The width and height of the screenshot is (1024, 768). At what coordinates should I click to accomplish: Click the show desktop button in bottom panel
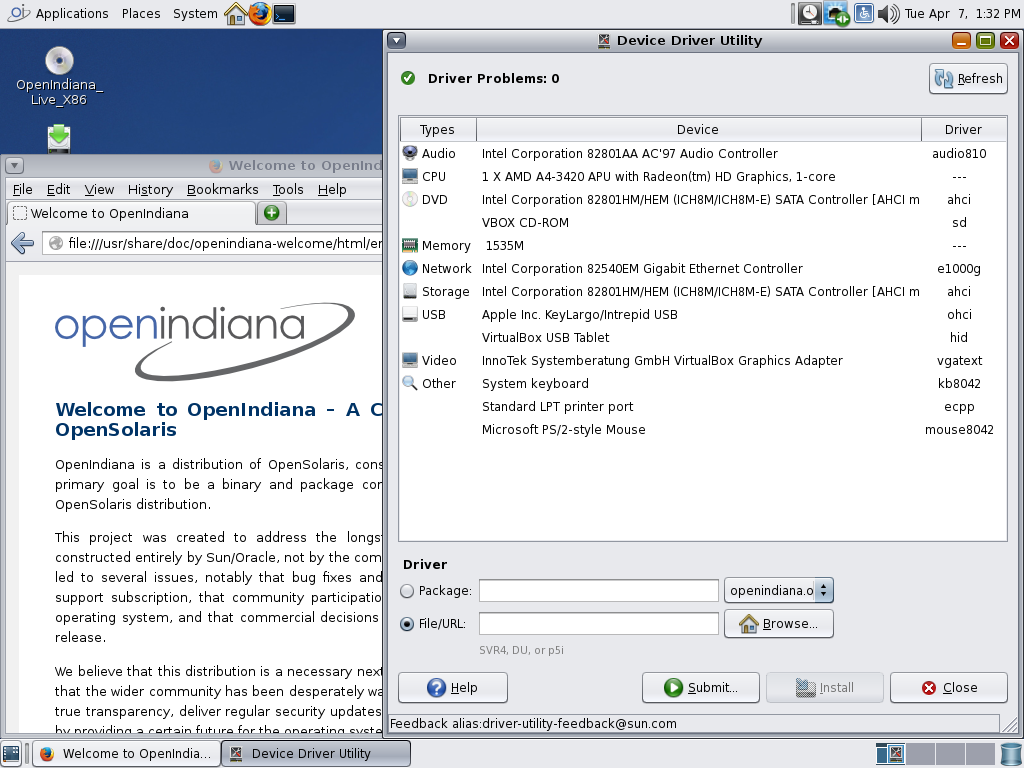click(11, 754)
